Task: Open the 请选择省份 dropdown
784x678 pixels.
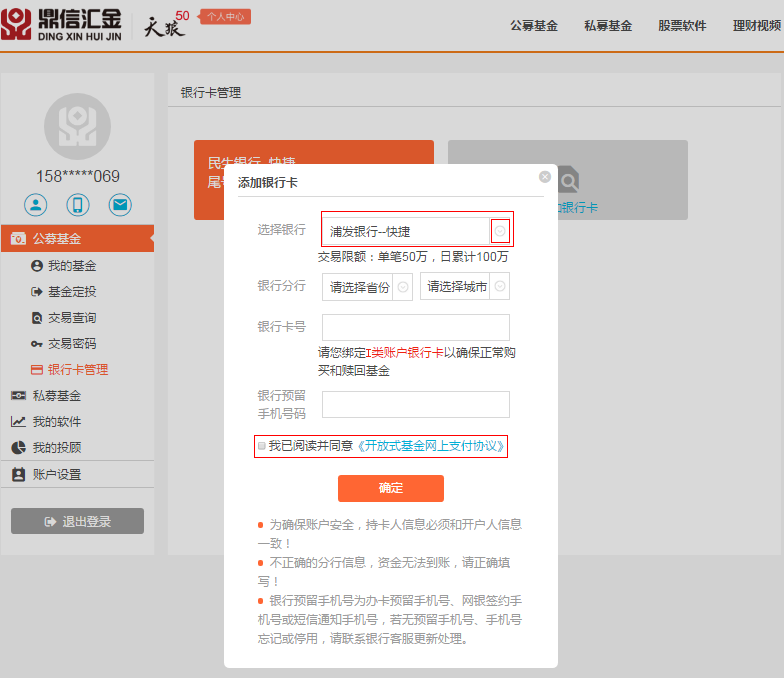Action: pos(368,286)
